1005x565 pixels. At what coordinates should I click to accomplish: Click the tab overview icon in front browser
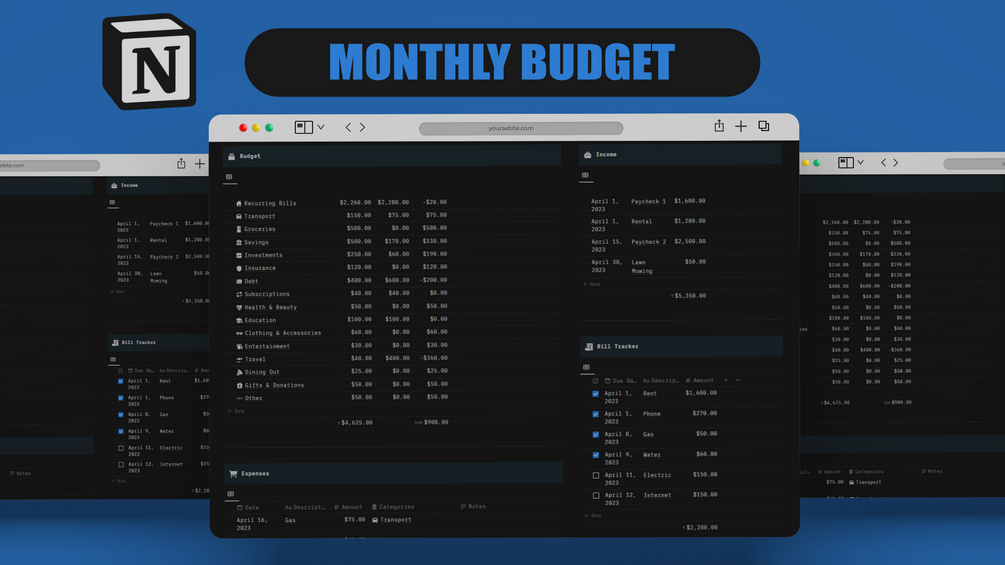763,126
